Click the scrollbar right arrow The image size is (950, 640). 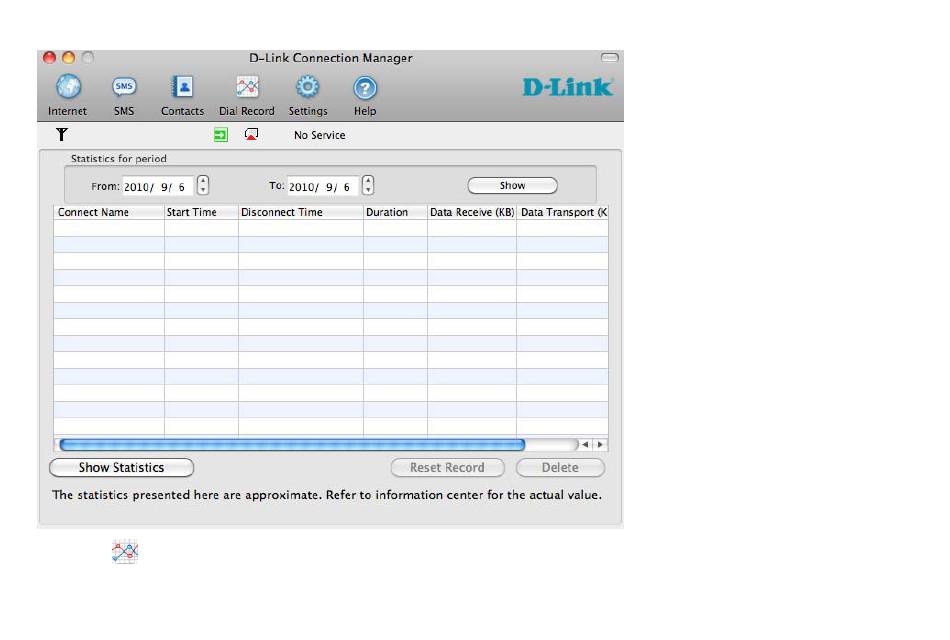tap(600, 444)
